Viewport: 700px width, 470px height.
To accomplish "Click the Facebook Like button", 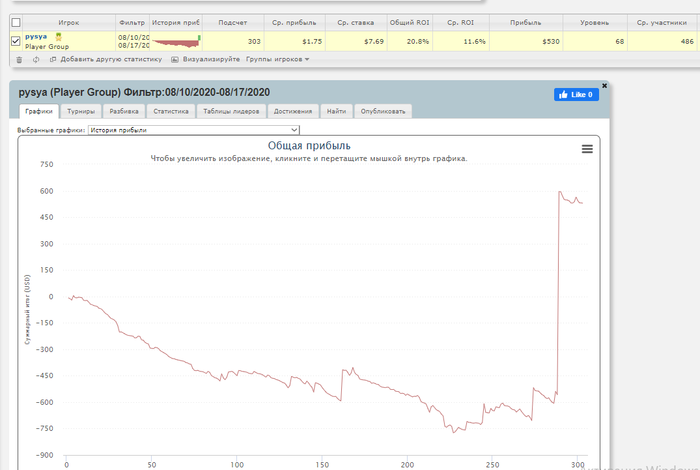I will point(576,95).
